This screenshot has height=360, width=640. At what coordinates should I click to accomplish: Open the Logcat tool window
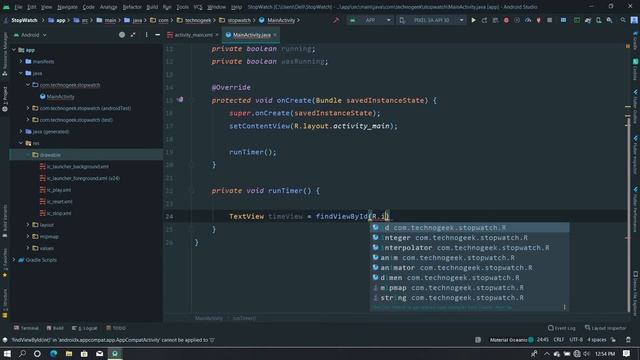pyautogui.click(x=84, y=328)
